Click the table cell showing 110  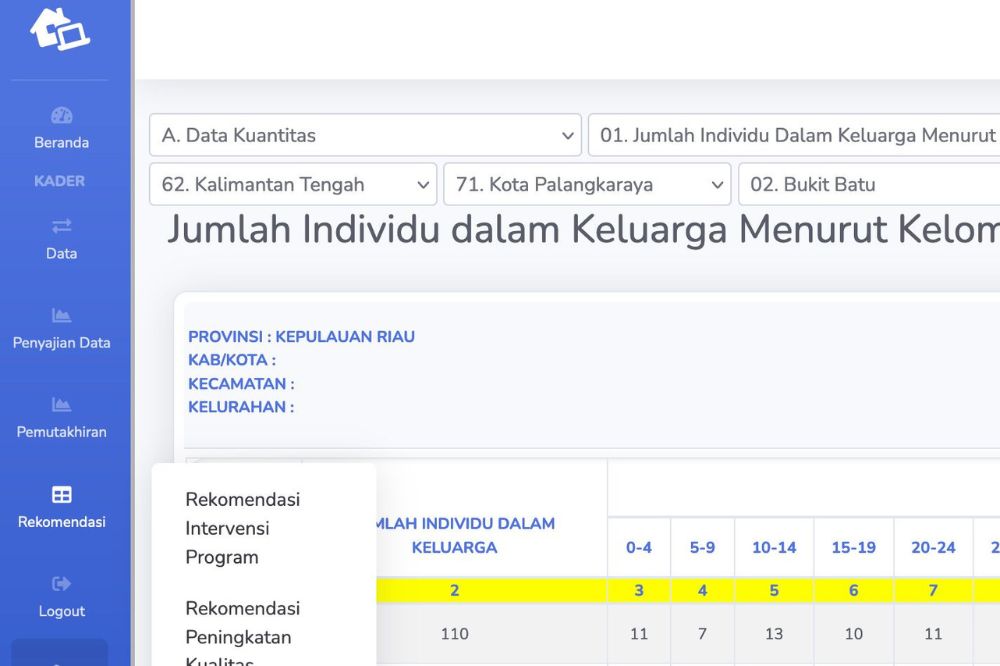[x=454, y=633]
